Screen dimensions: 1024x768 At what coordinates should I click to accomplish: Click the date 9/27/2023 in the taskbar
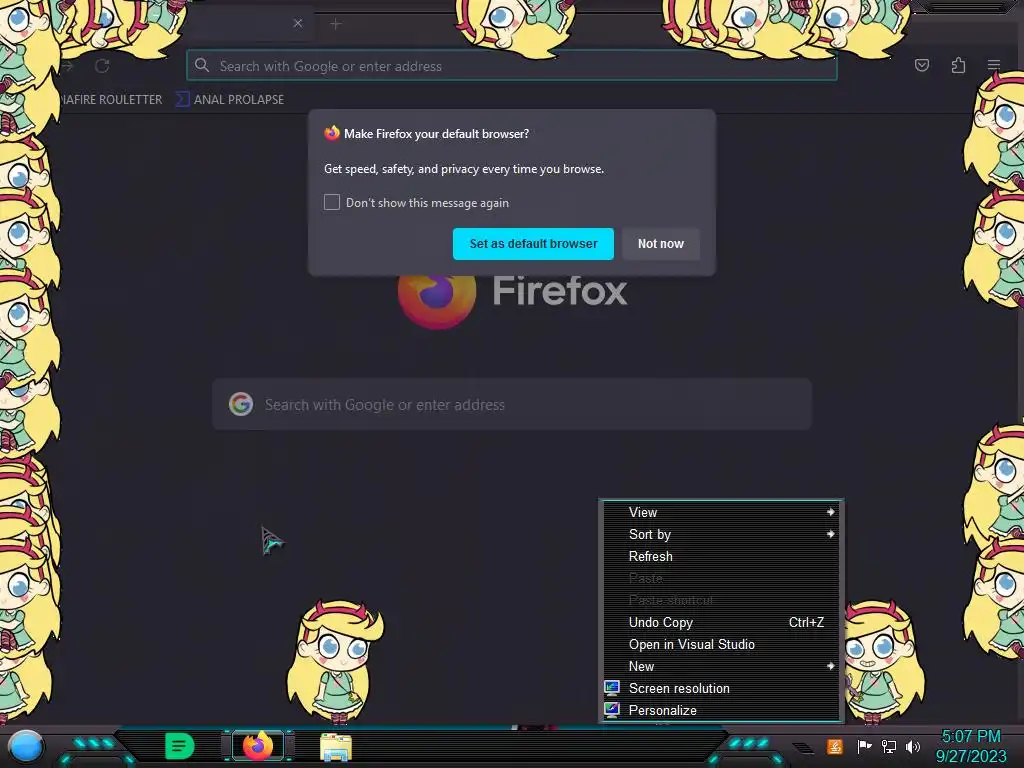pyautogui.click(x=971, y=756)
